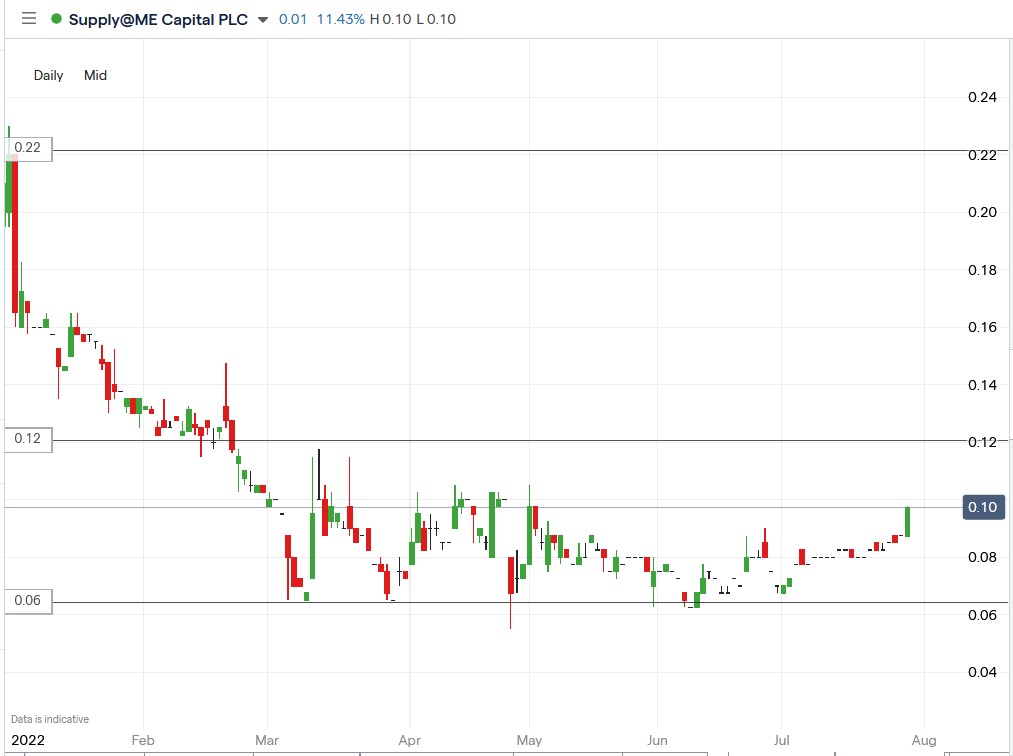
Task: Open the instrument selector dropdown arrow
Action: 262,19
